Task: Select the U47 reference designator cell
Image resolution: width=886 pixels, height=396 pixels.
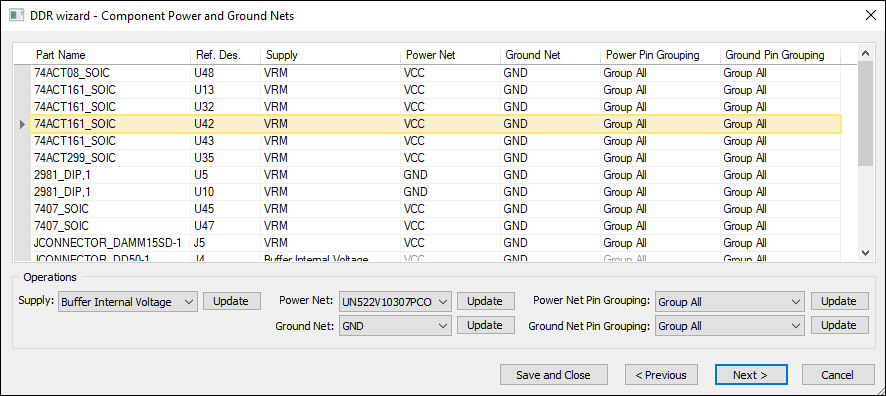Action: [x=225, y=225]
